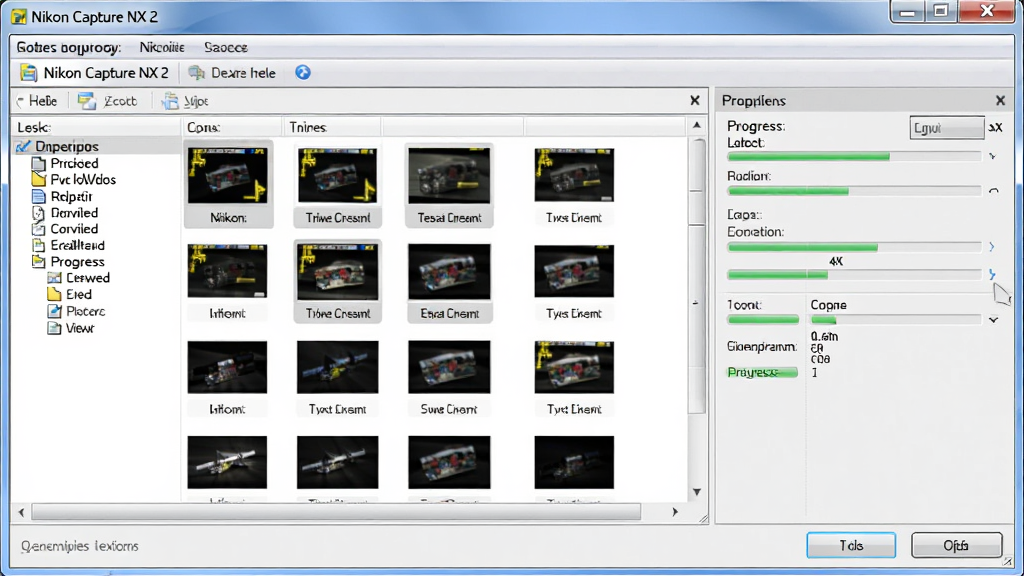
Task: Click the green Toont bar
Action: 763,320
